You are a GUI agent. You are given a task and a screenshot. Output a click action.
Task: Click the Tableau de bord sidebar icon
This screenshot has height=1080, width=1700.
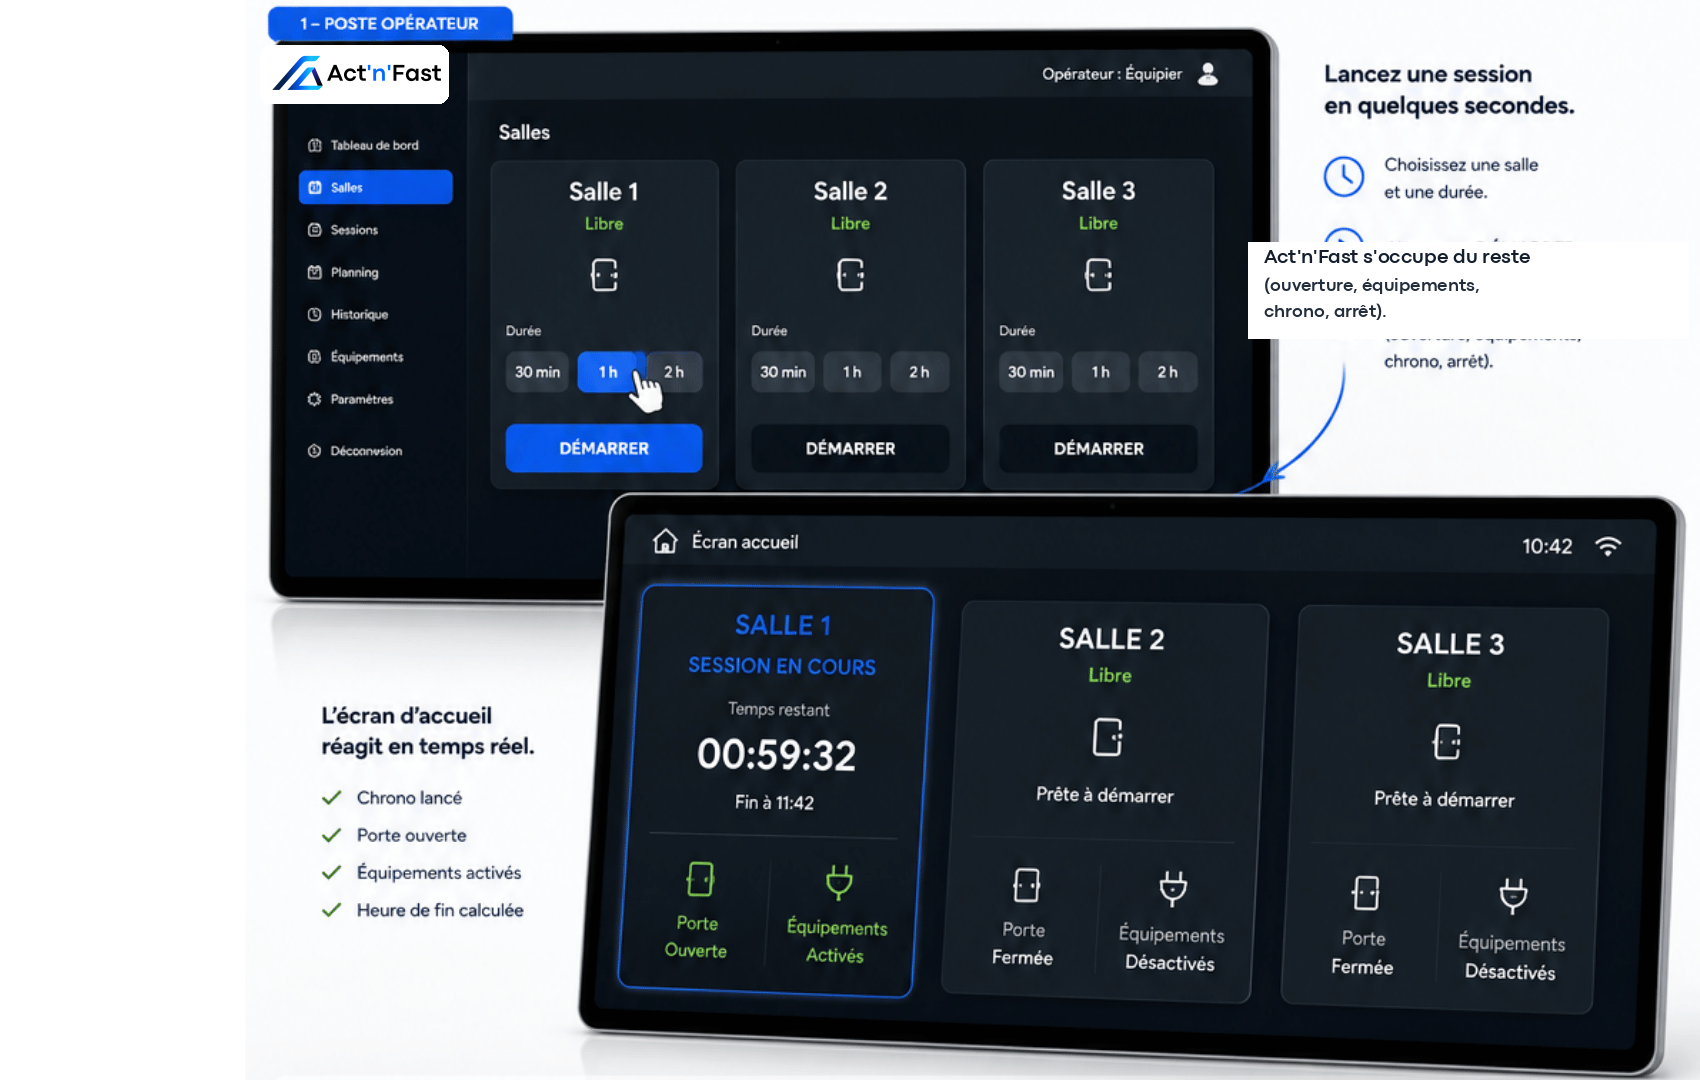pos(315,145)
